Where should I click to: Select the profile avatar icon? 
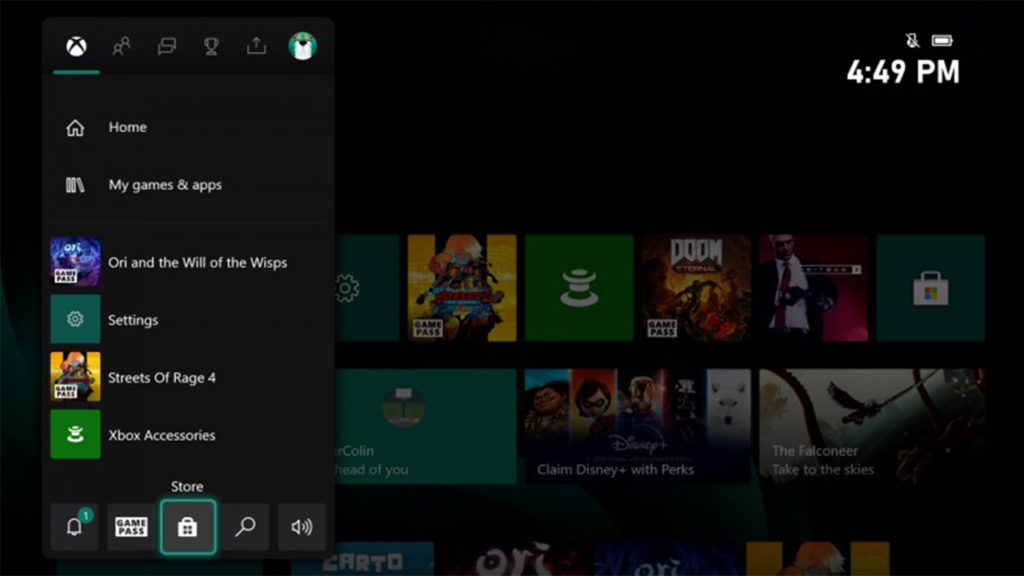302,46
